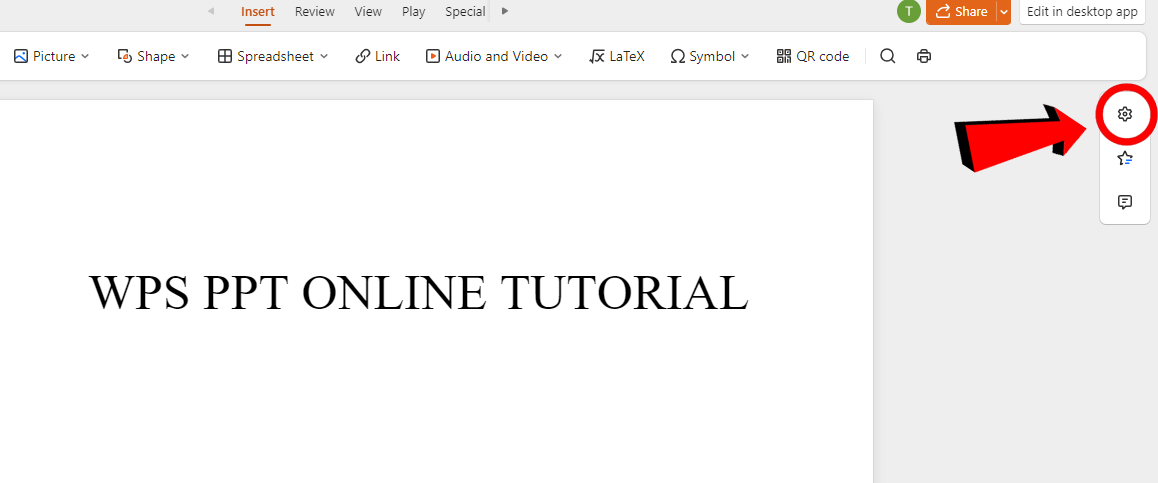Click Edit in desktop app button
Viewport: 1158px width, 483px height.
pos(1082,12)
